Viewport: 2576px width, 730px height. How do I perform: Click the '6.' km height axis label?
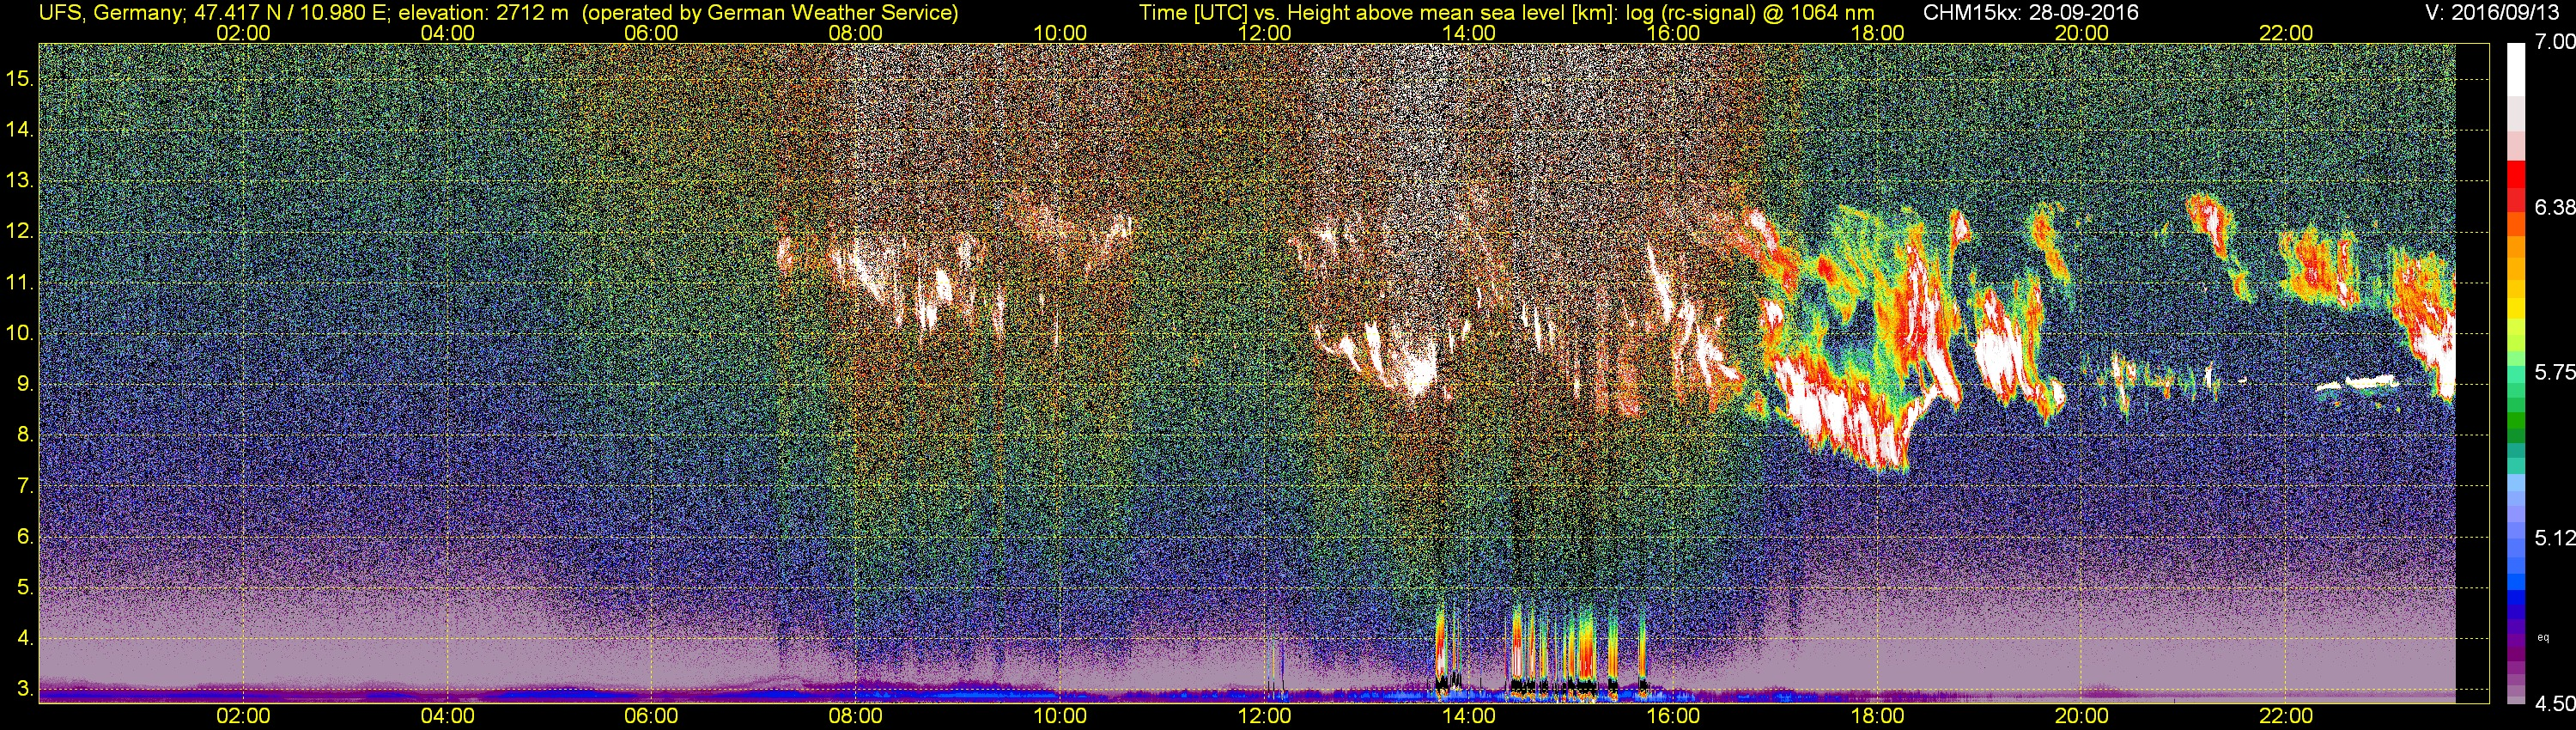click(x=26, y=537)
